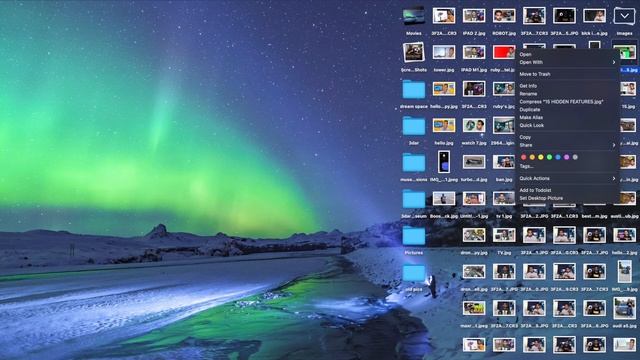Viewport: 640px width, 360px height.
Task: Select the watch 7.jpg file
Action: point(474,125)
